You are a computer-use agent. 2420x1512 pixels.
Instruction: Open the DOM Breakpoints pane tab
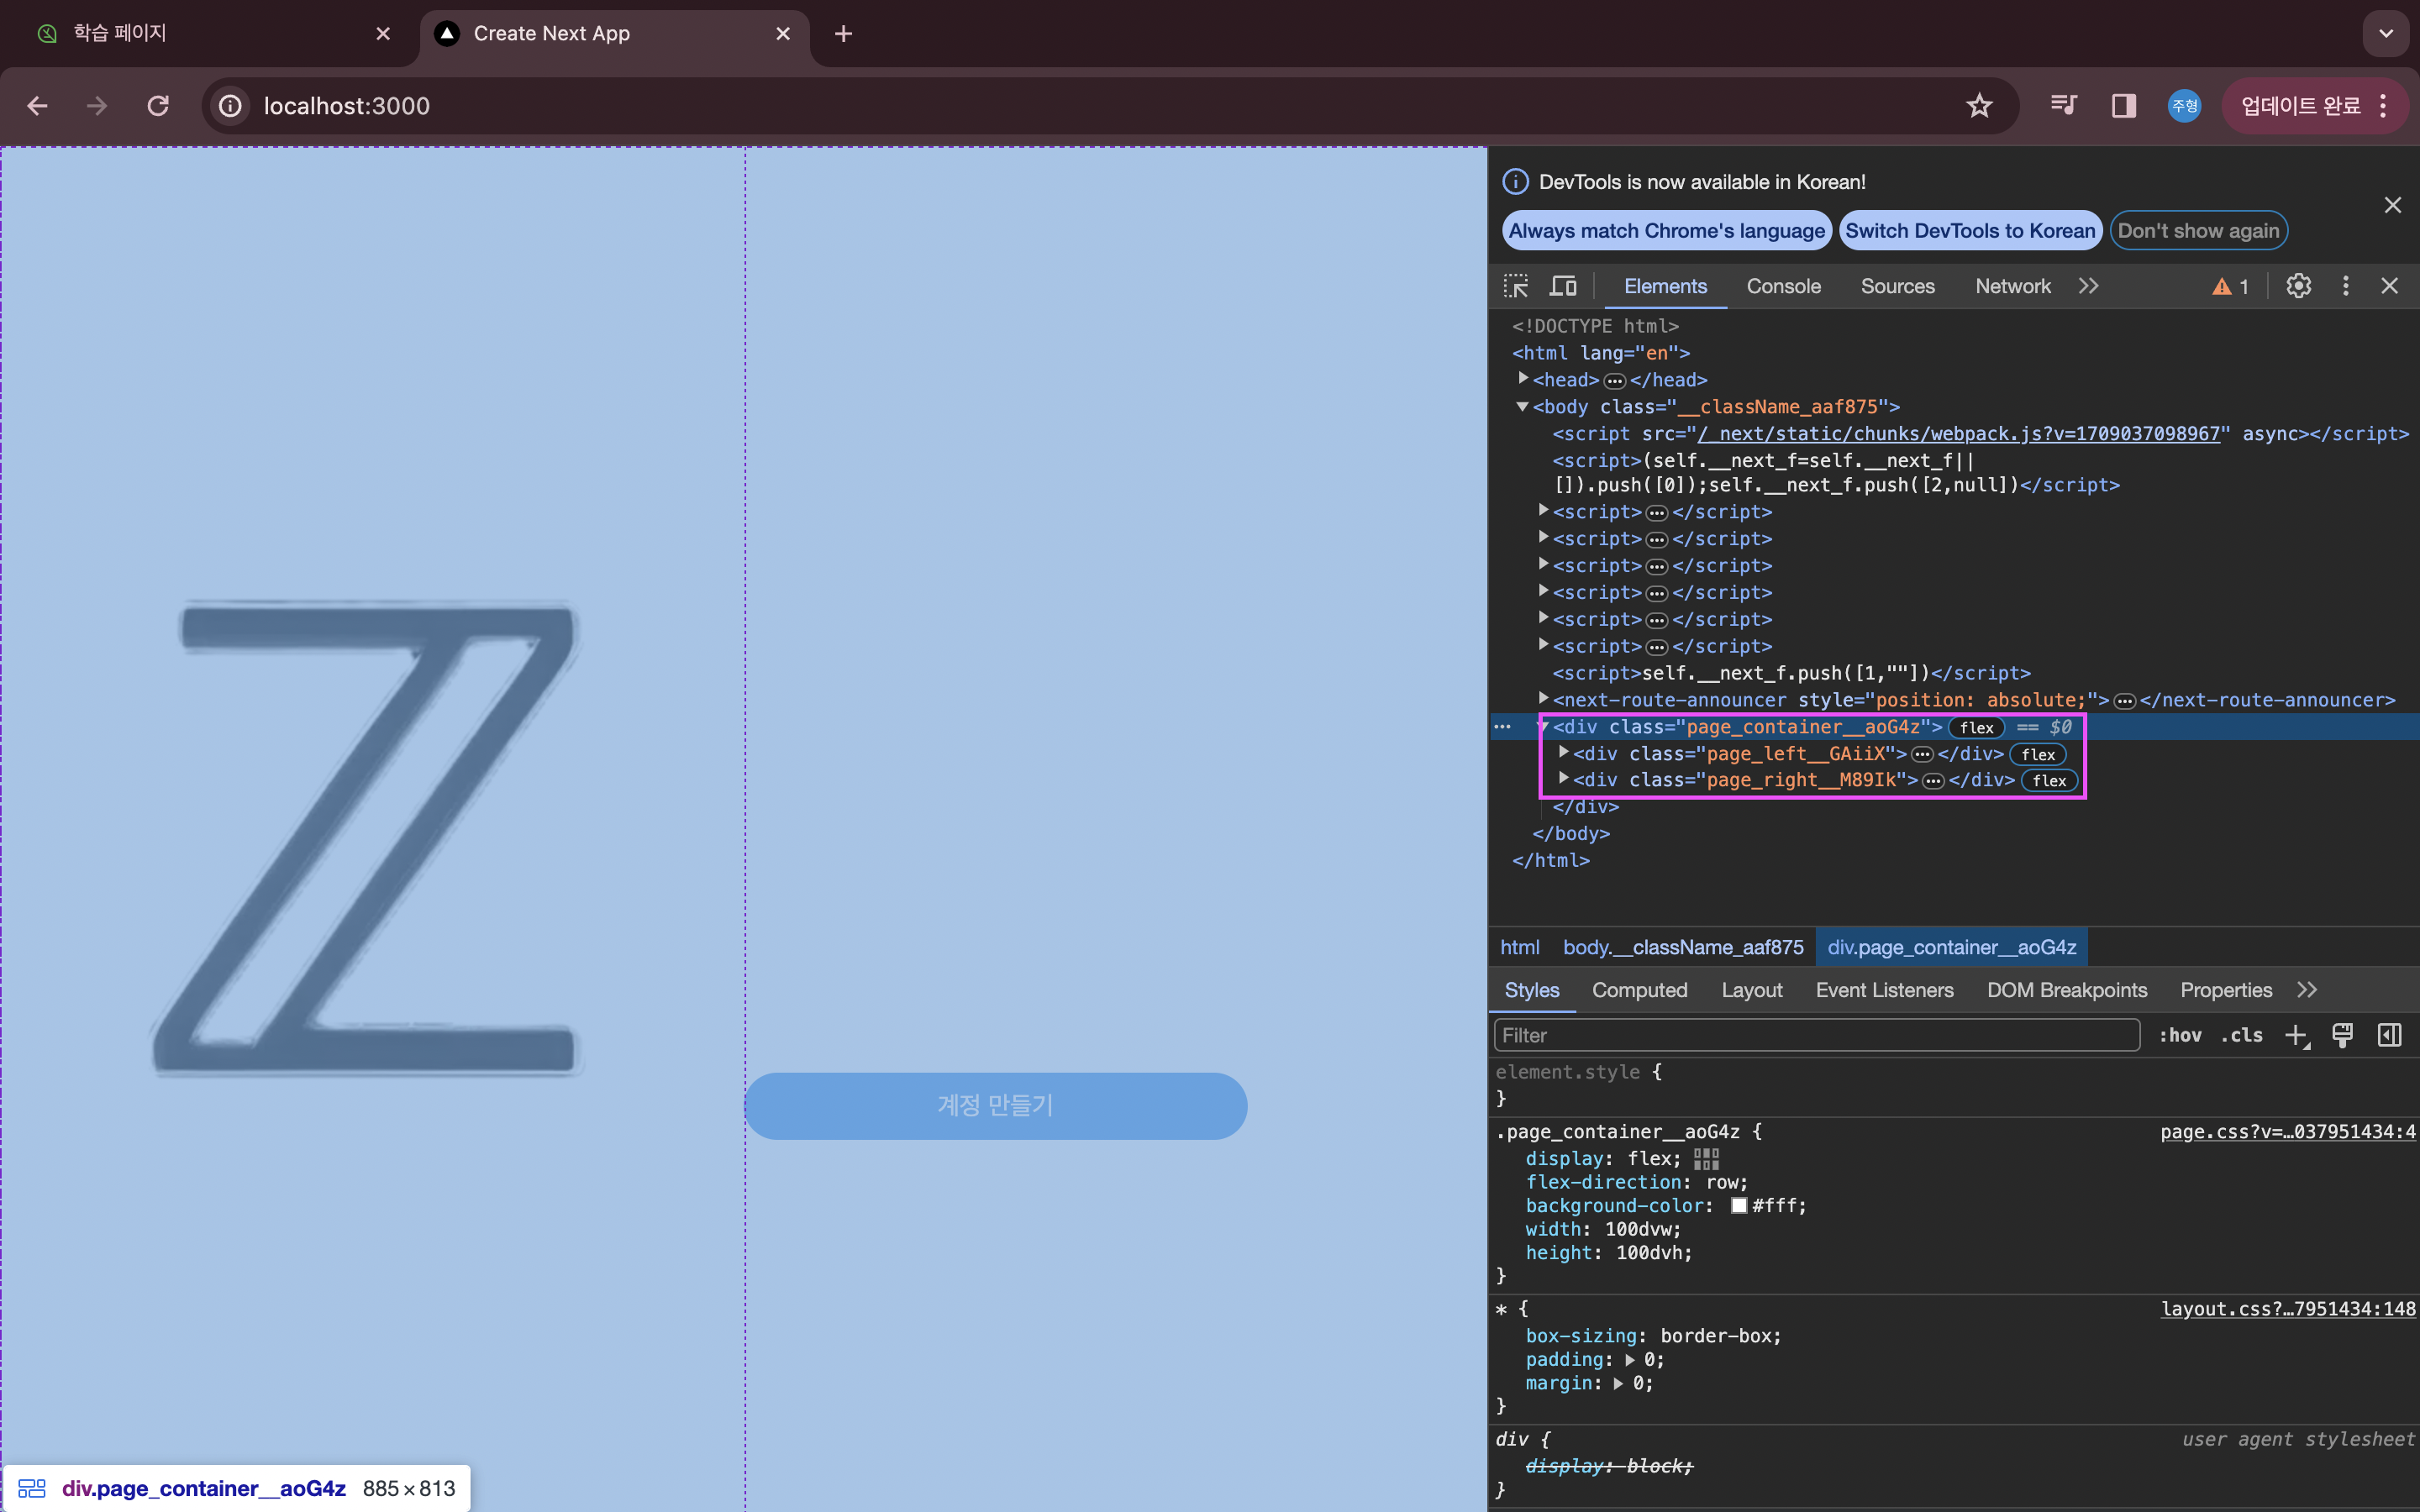(x=2066, y=990)
